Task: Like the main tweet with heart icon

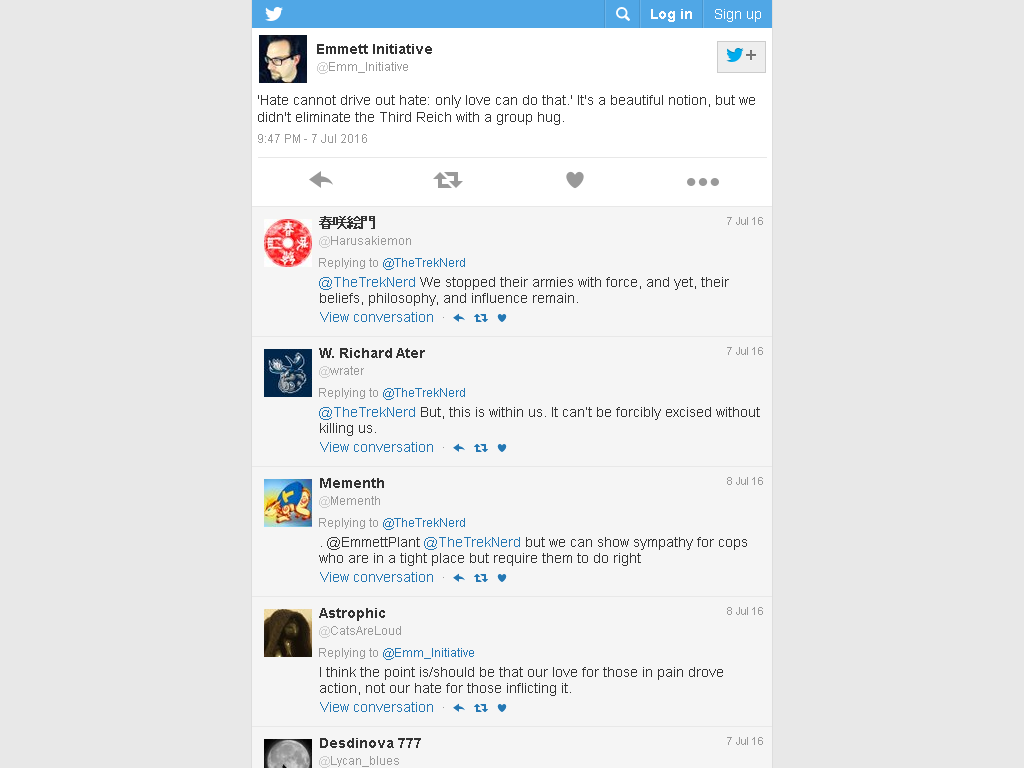Action: 575,180
